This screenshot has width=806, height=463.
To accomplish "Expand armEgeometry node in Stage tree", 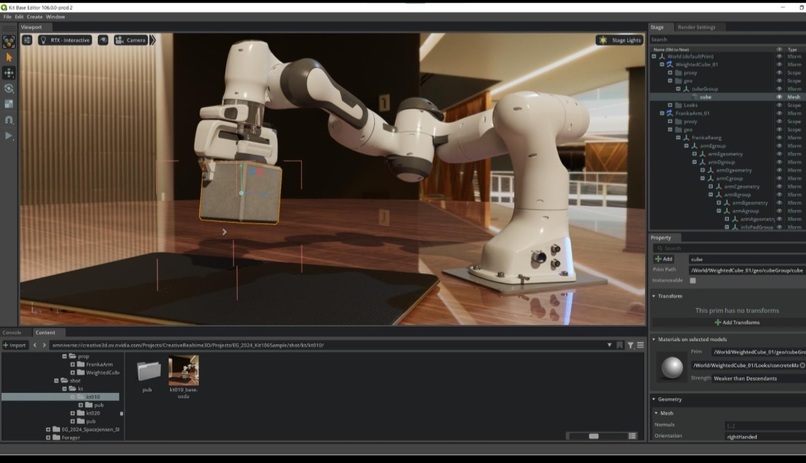I will [x=694, y=154].
